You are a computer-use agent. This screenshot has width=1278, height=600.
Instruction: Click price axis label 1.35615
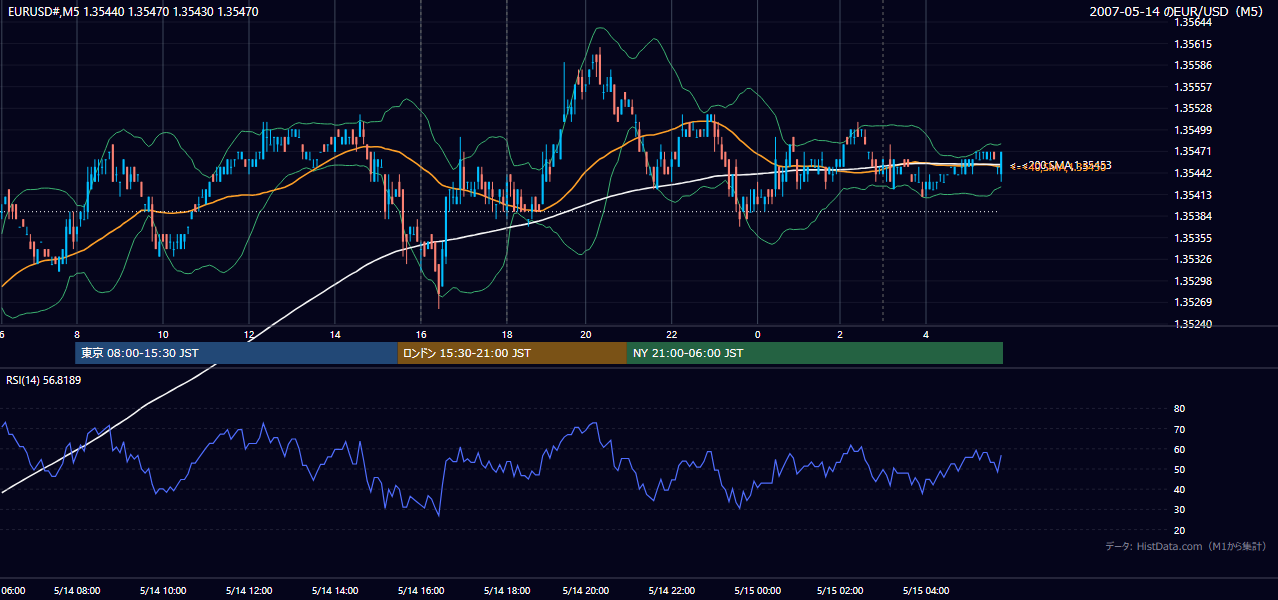[x=1194, y=44]
